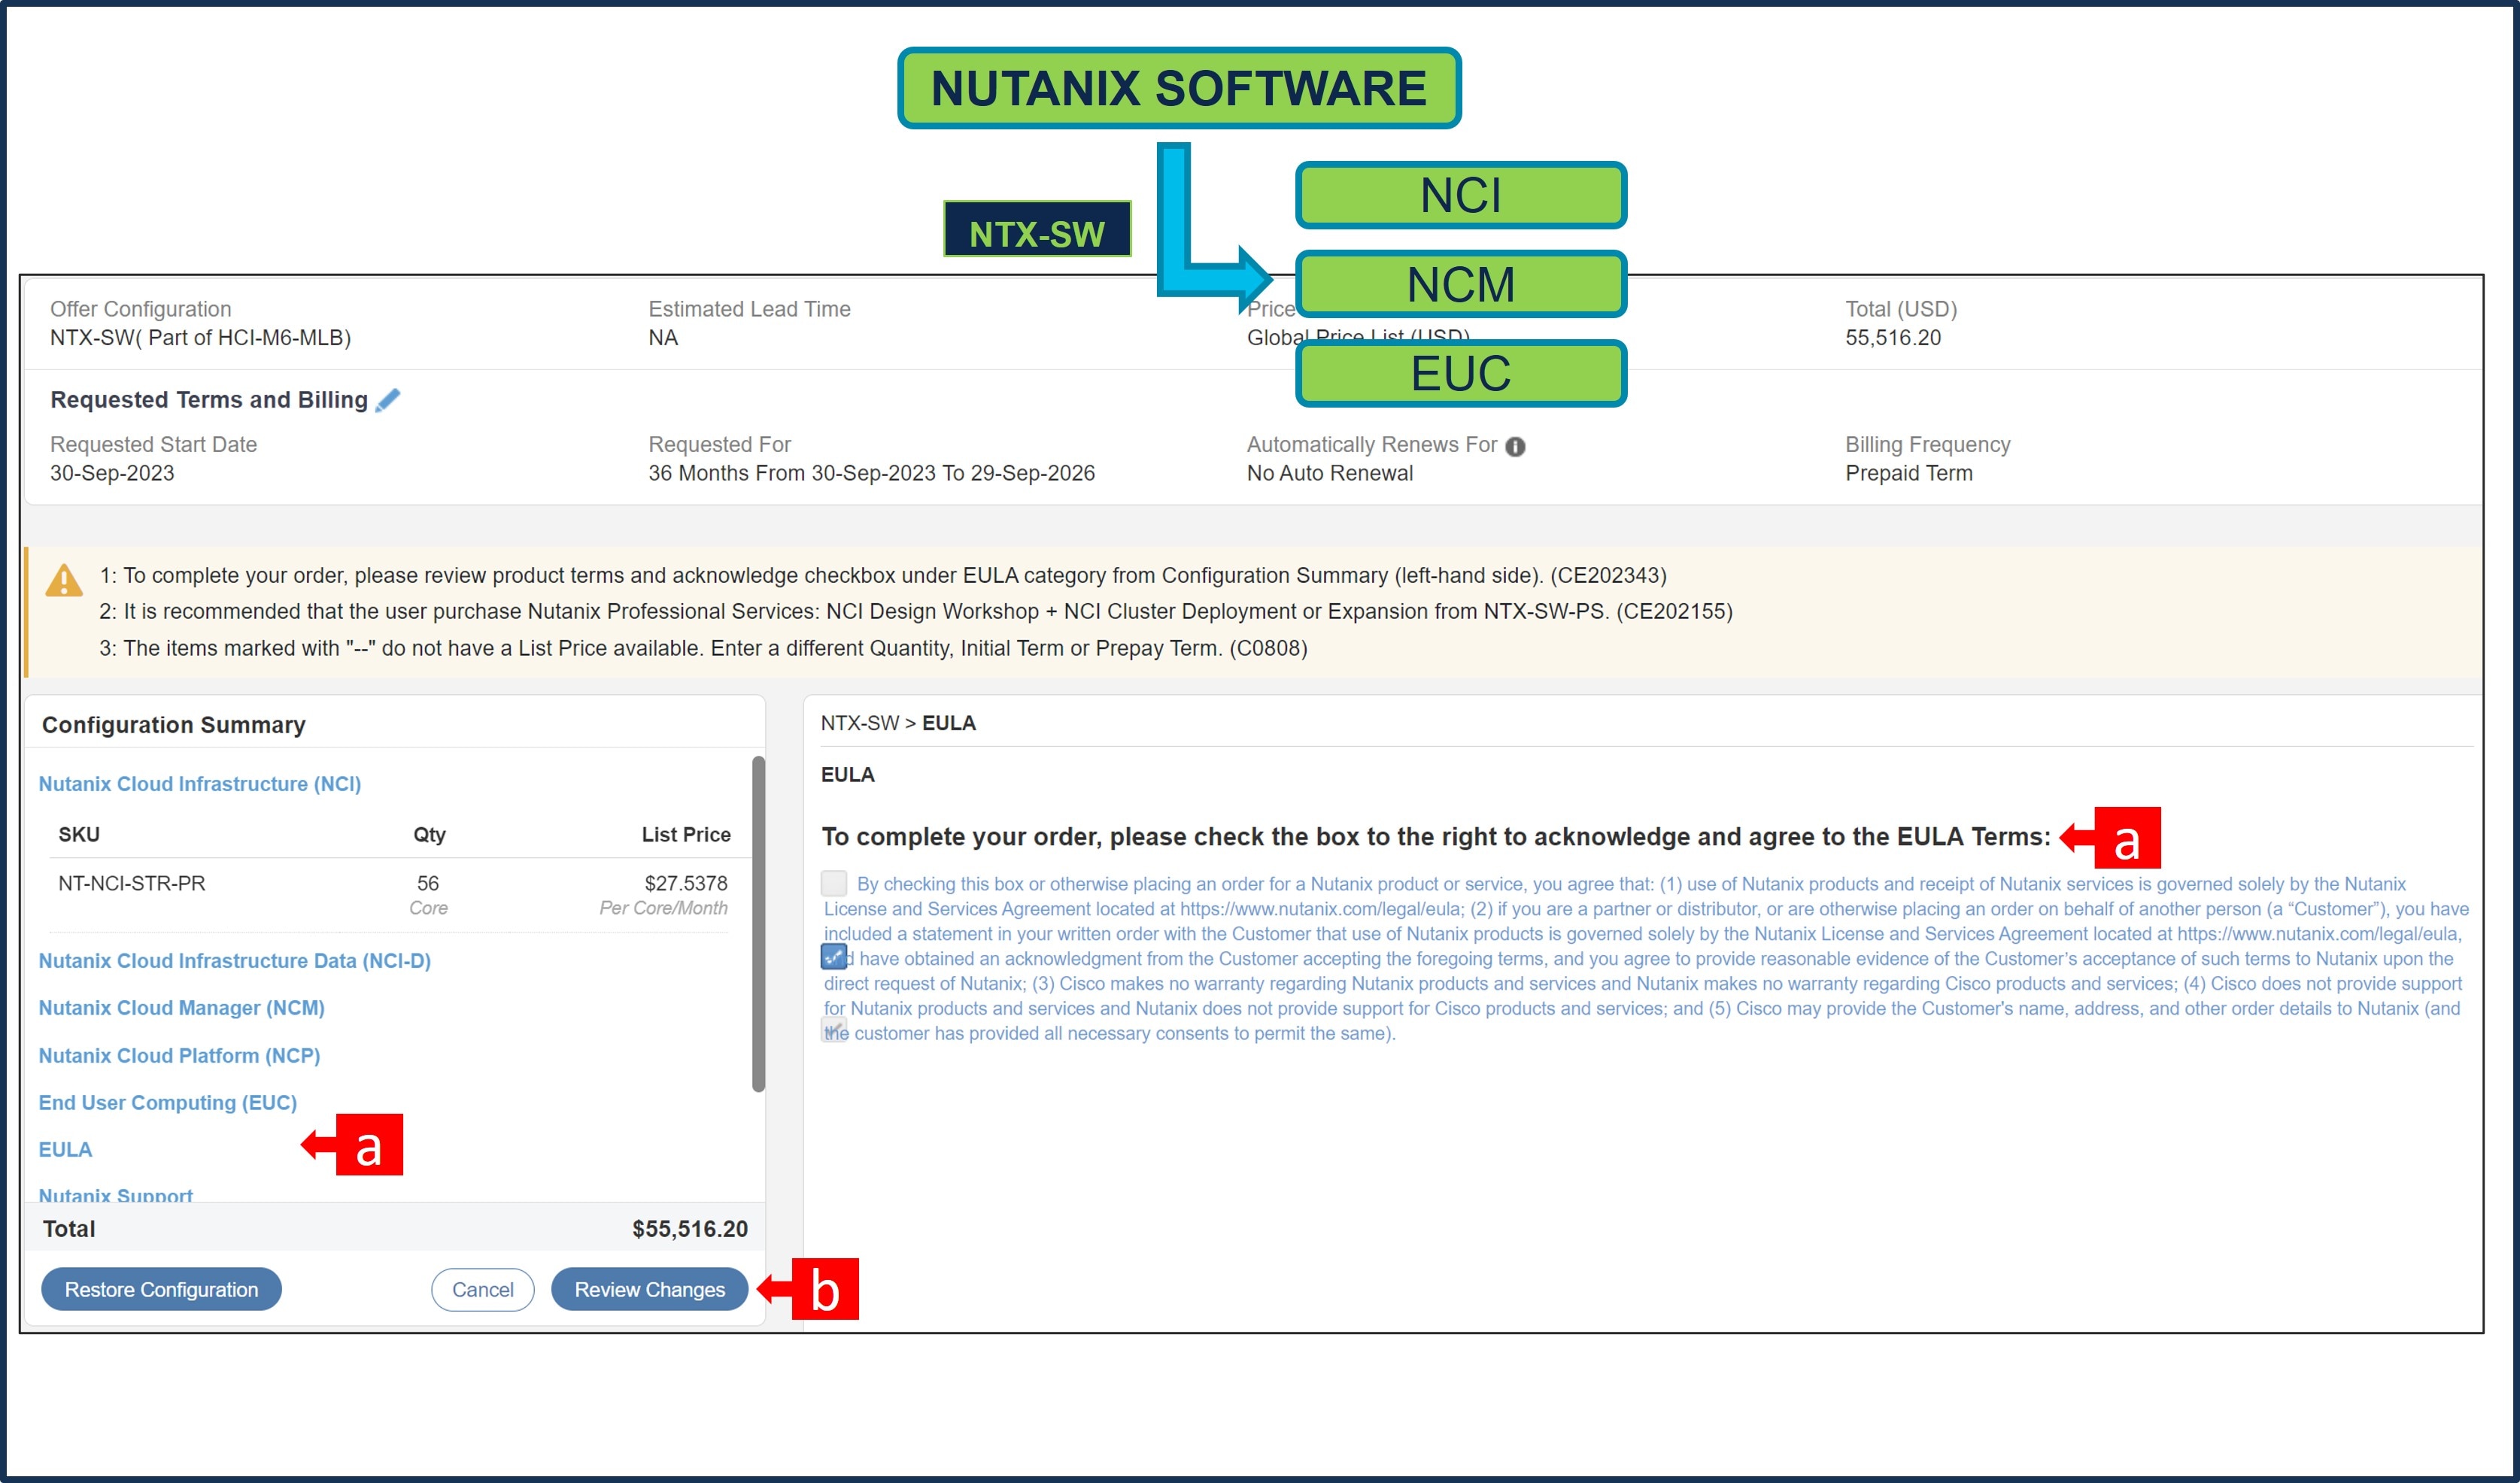Click No Auto Renewal value
The image size is (2520, 1483).
click(1330, 473)
